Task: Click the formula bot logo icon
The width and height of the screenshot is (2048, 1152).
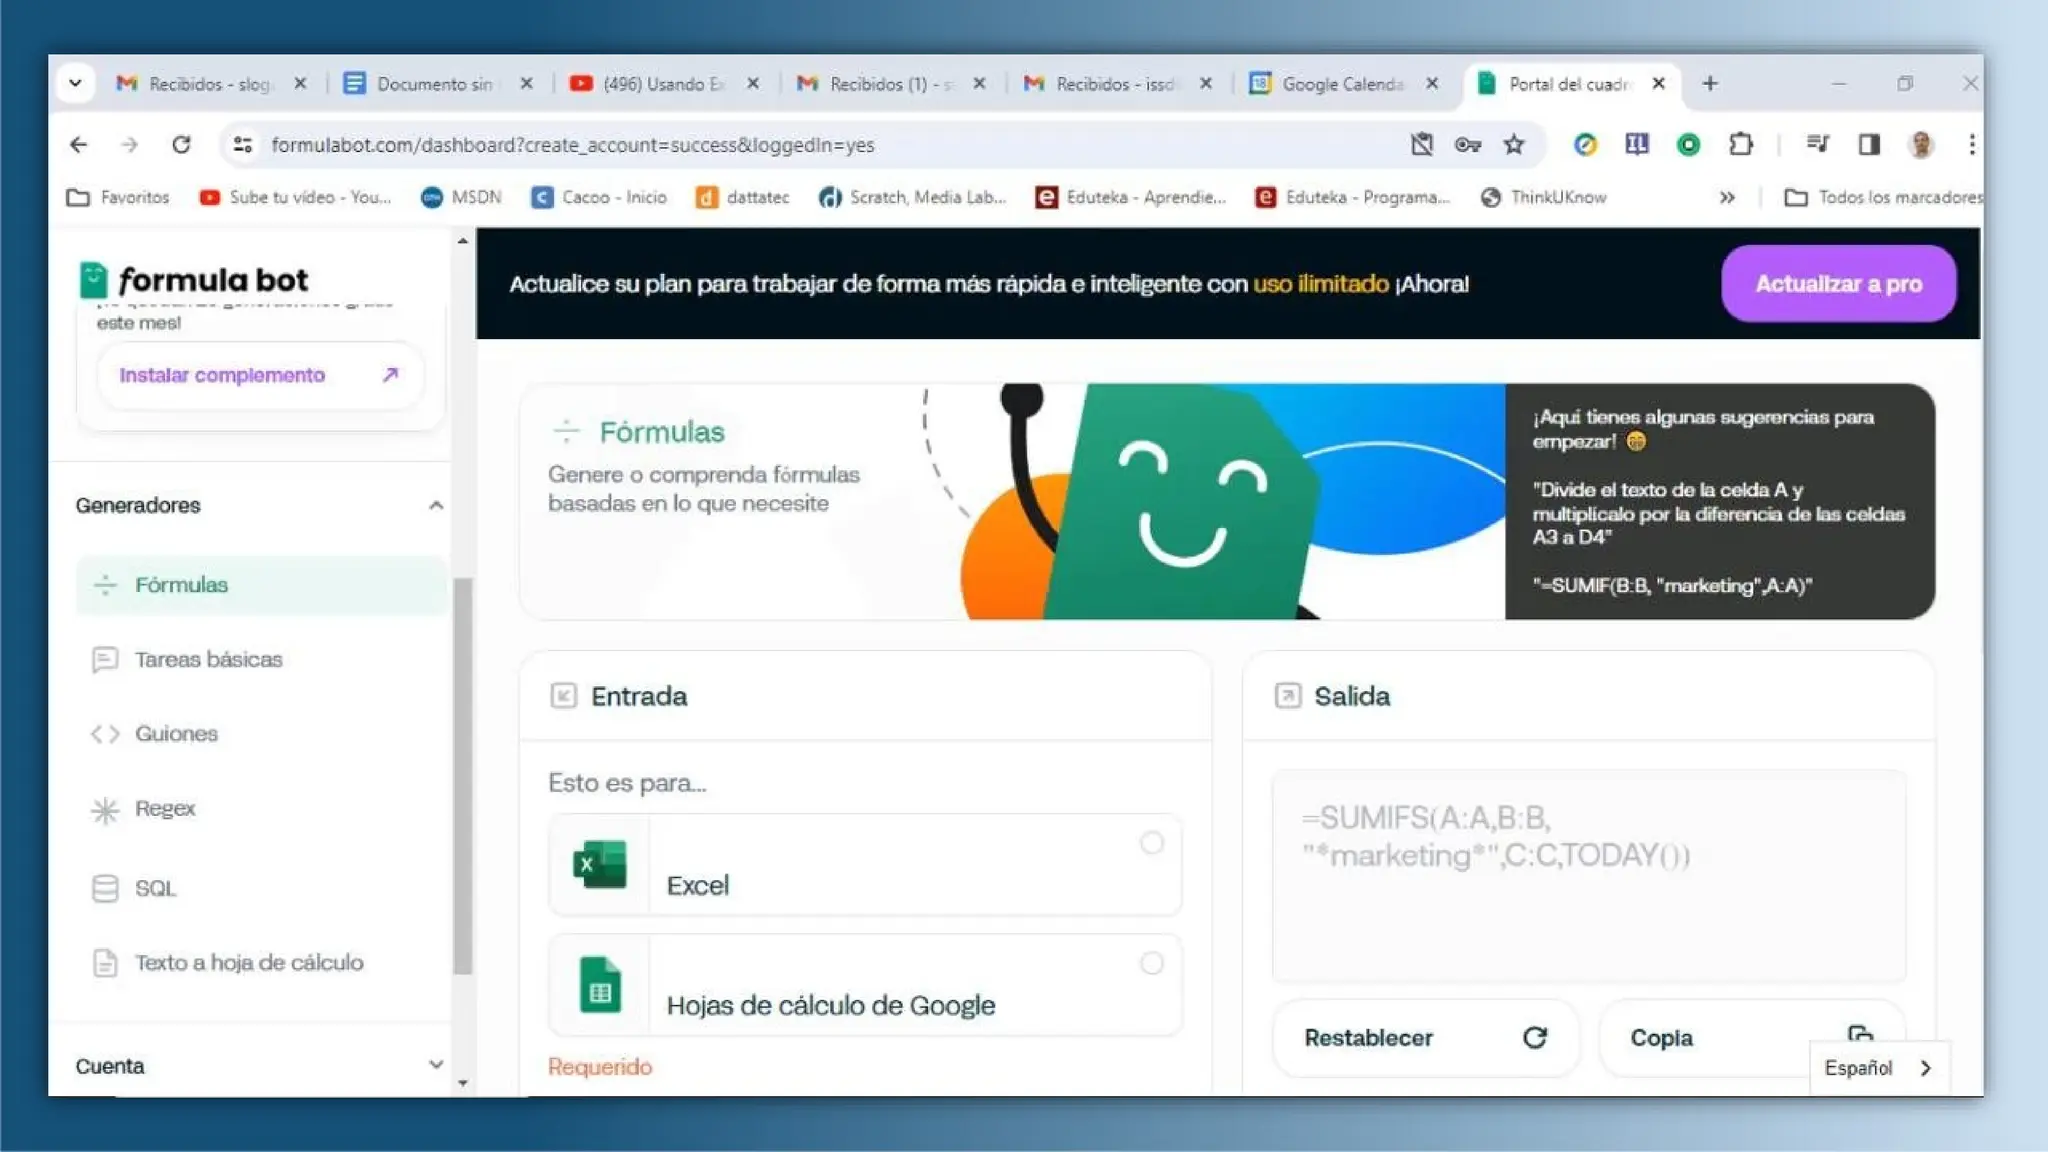Action: pos(93,280)
